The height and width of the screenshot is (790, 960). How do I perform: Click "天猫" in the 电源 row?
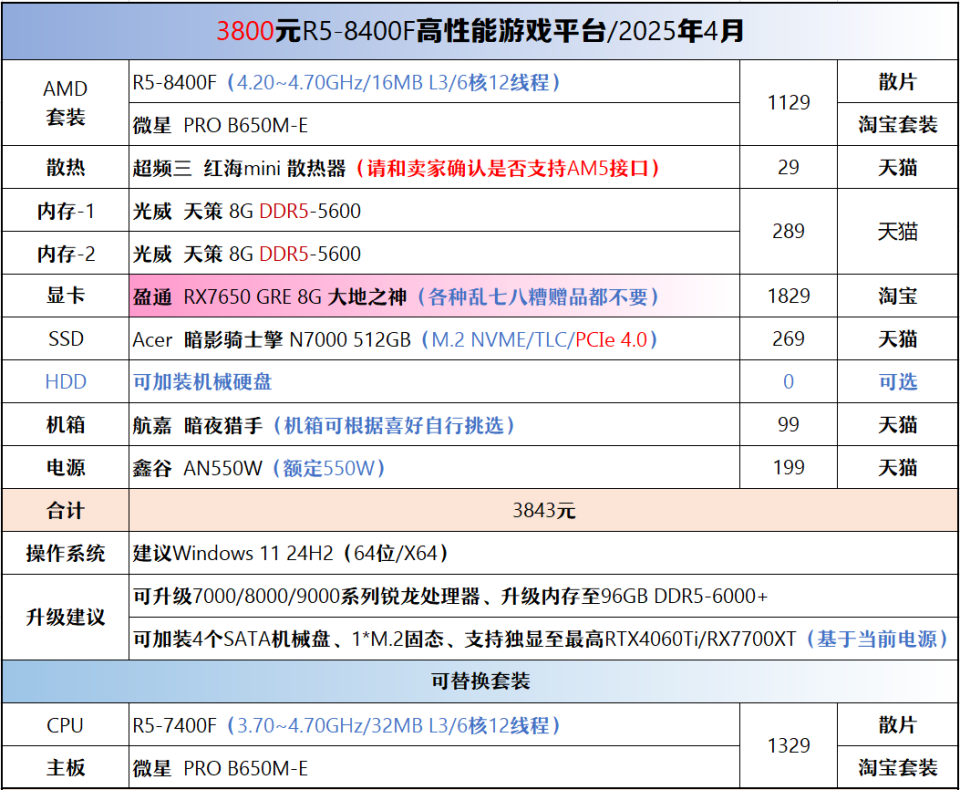click(x=898, y=467)
